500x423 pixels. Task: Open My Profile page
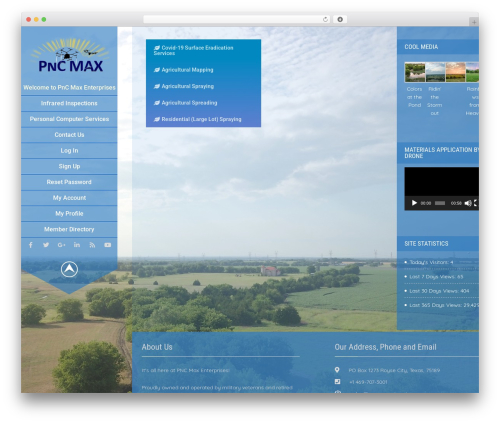tap(69, 213)
